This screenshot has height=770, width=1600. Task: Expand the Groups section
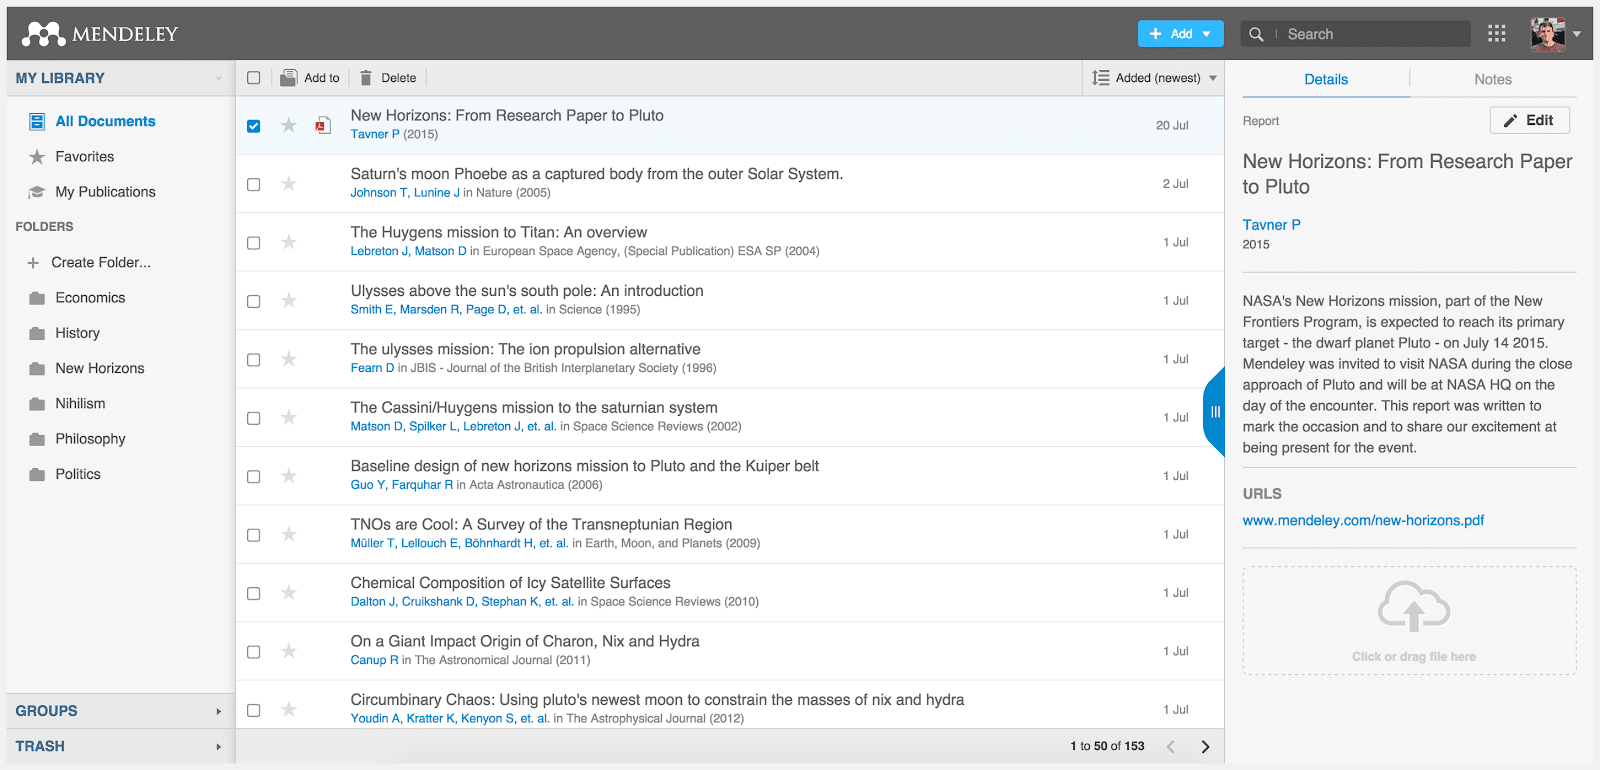pyautogui.click(x=120, y=711)
